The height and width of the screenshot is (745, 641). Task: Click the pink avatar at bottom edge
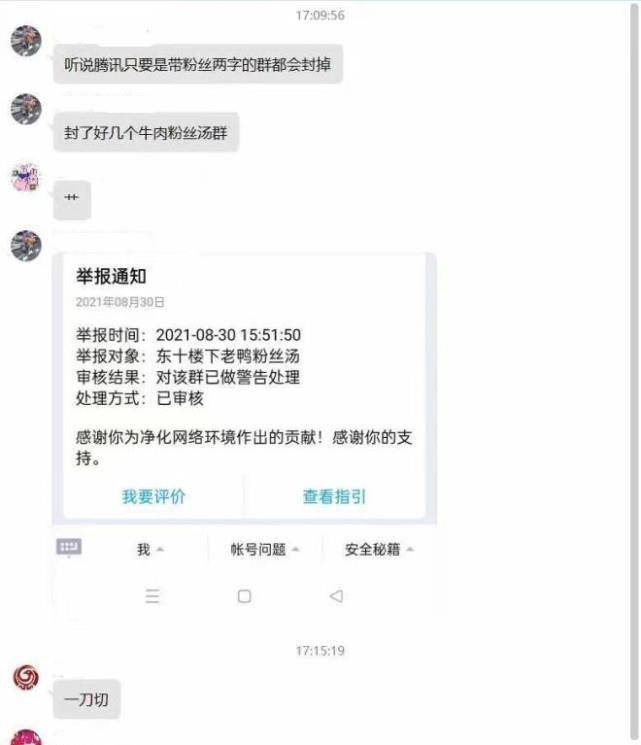click(x=26, y=737)
